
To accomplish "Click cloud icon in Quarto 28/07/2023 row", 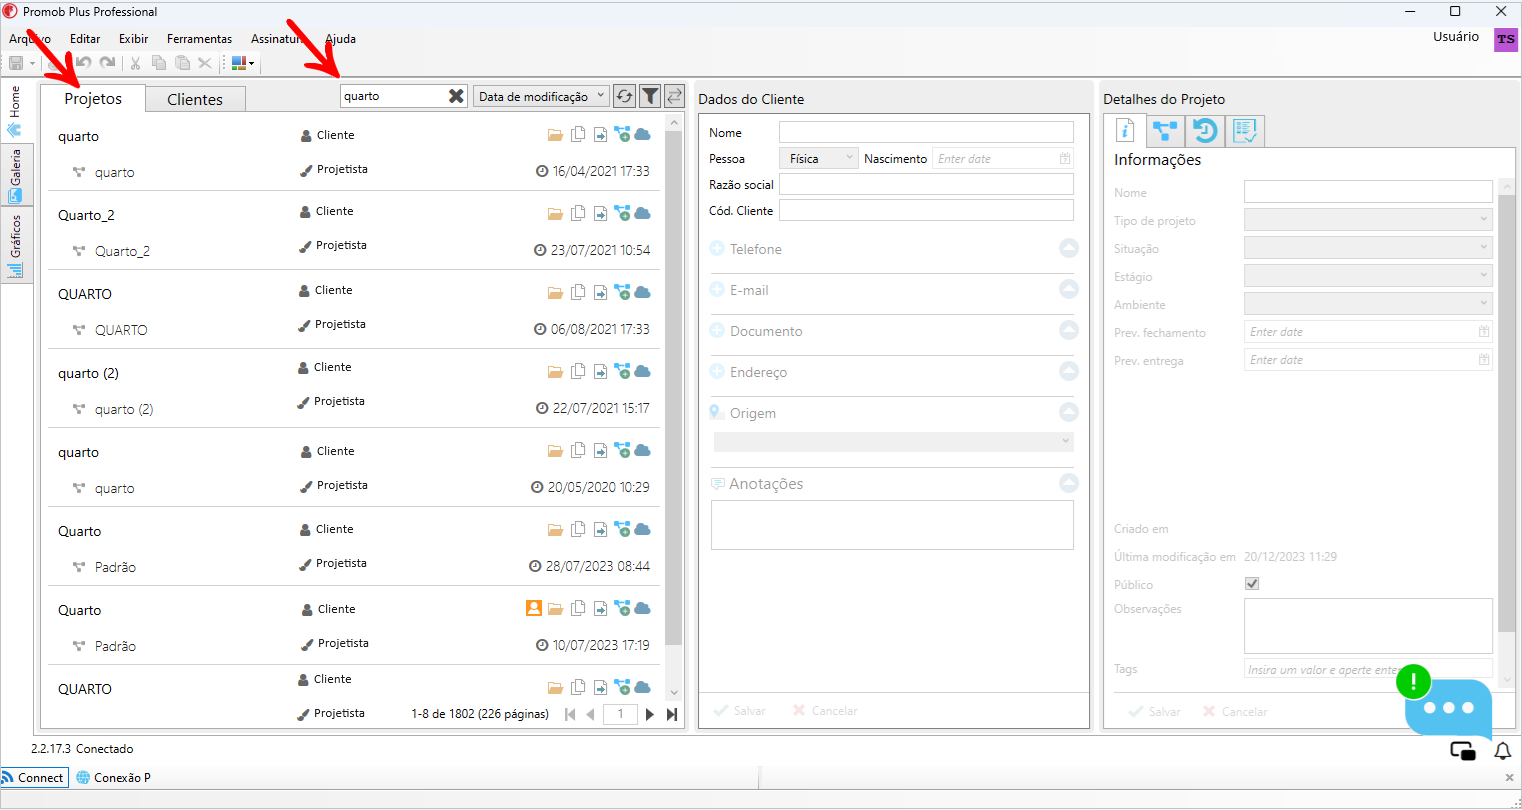I will pyautogui.click(x=642, y=529).
